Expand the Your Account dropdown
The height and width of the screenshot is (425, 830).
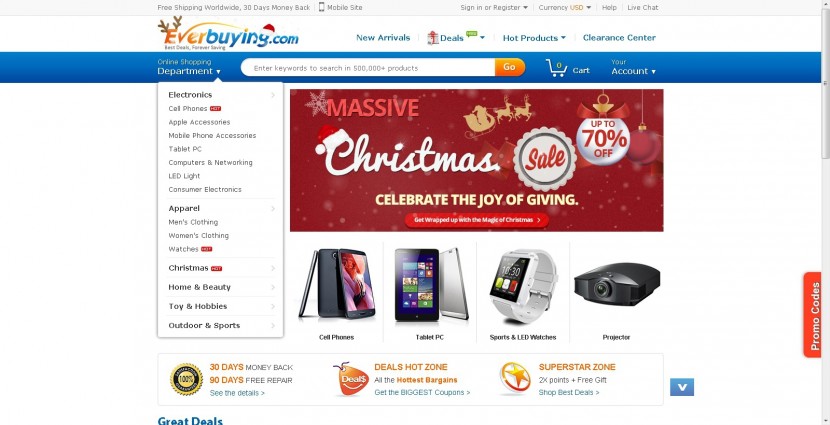(633, 67)
